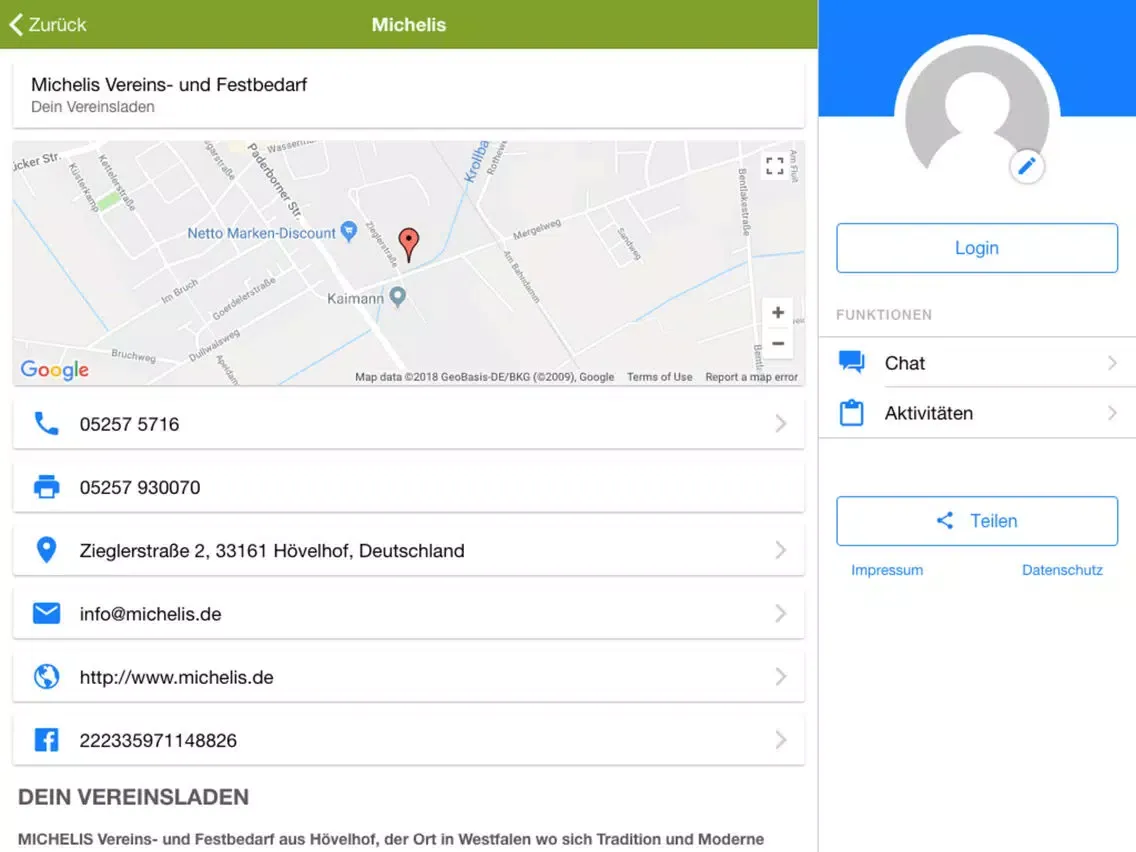Click the Netto Marken-Discount map label
The height and width of the screenshot is (852, 1136).
pyautogui.click(x=262, y=233)
